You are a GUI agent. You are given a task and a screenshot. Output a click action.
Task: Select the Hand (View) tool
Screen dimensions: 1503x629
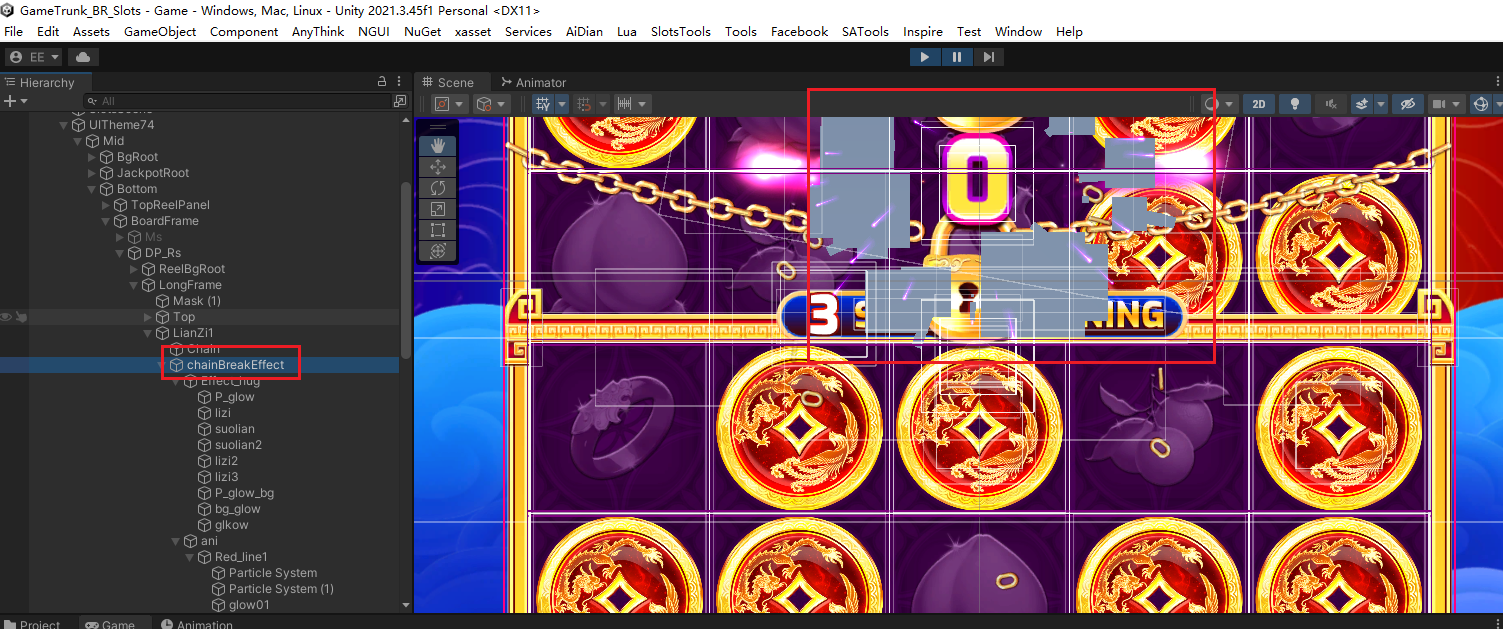pos(437,146)
